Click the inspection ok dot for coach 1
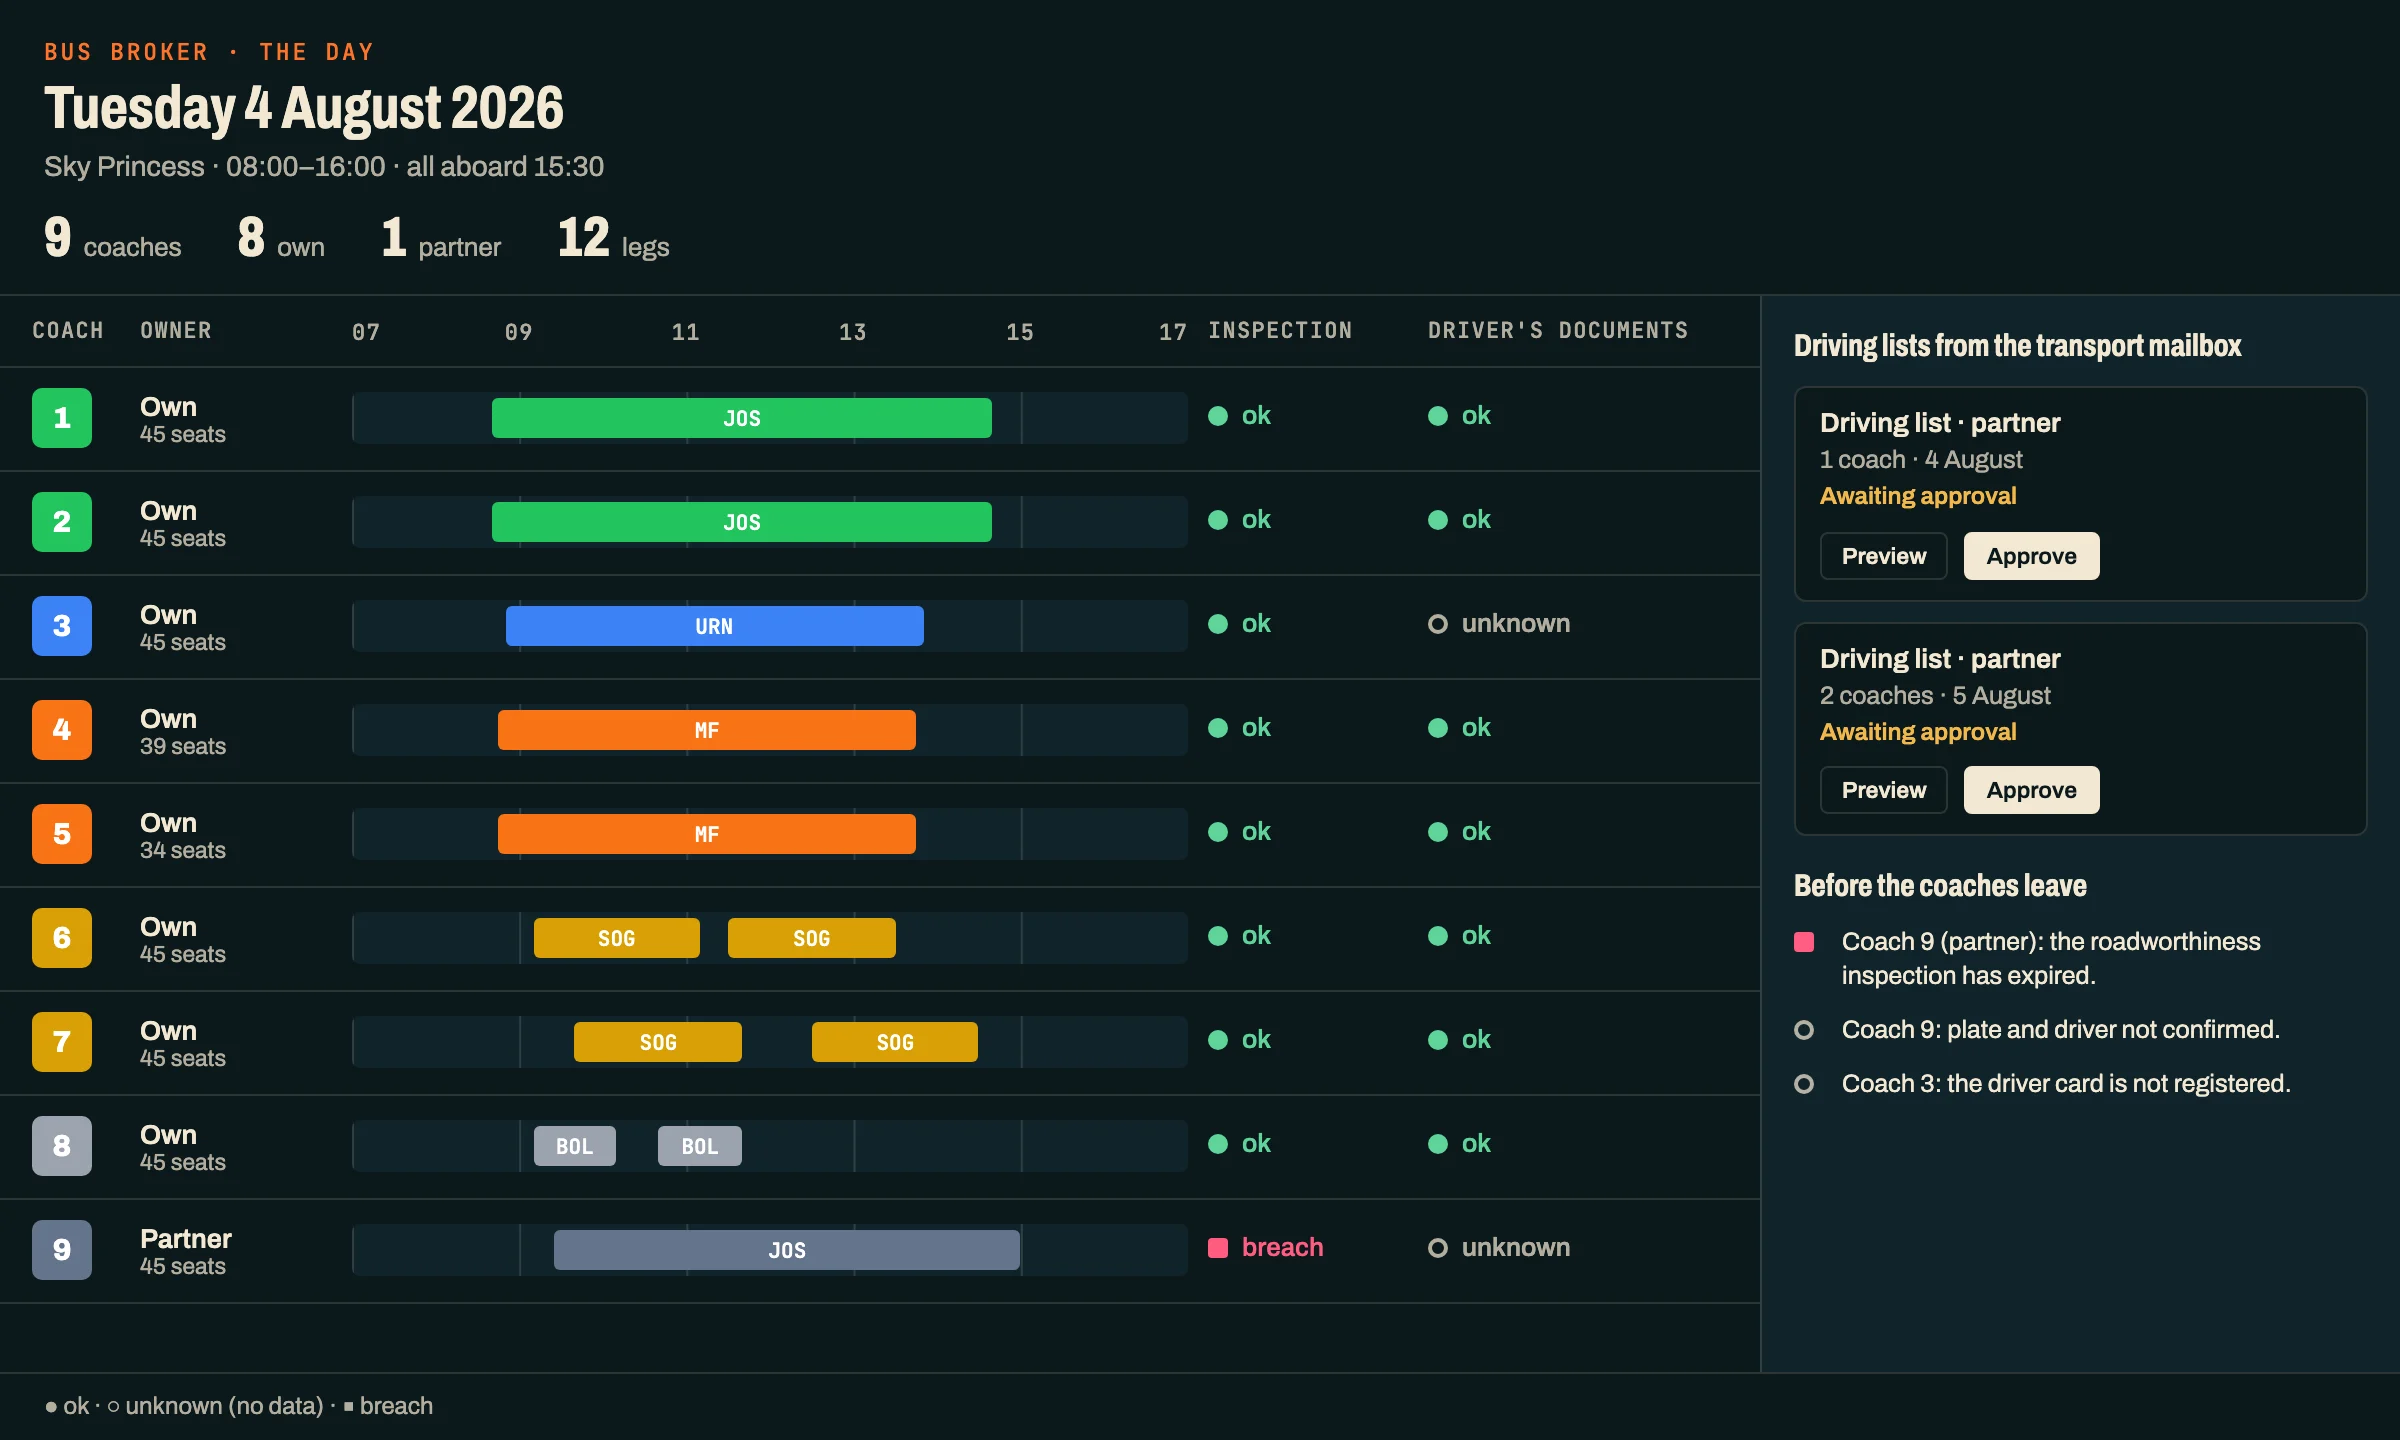 point(1218,416)
